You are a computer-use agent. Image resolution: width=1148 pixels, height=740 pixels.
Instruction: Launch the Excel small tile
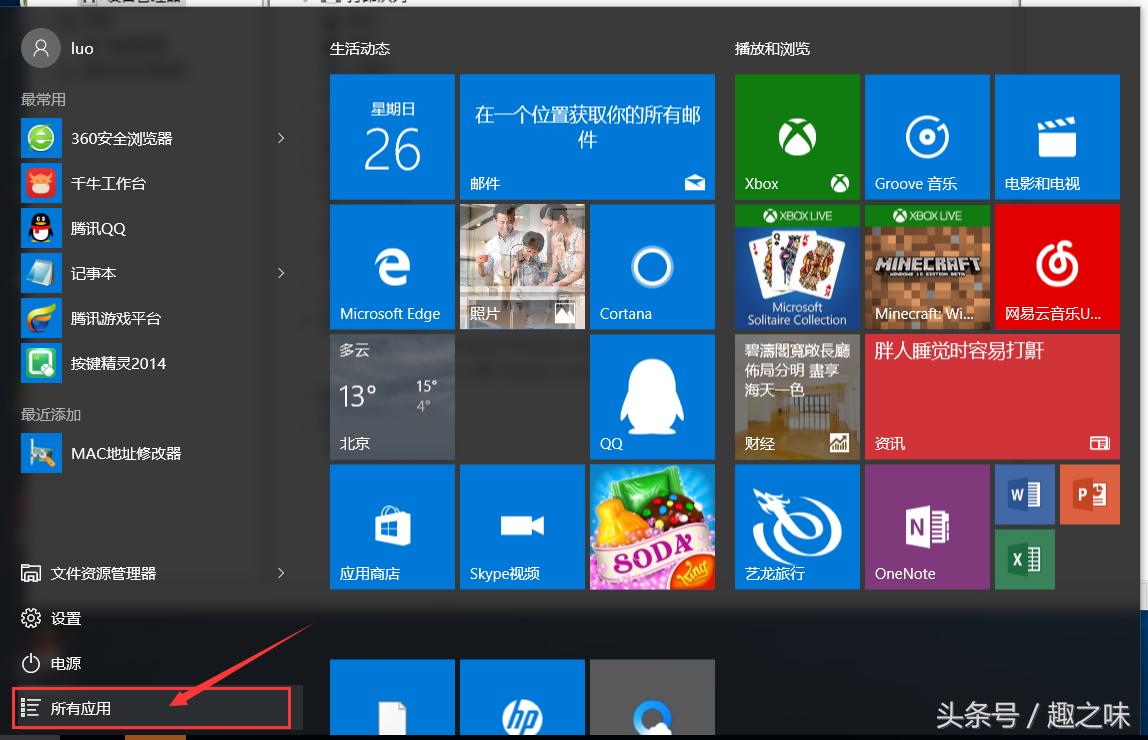pyautogui.click(x=1025, y=559)
